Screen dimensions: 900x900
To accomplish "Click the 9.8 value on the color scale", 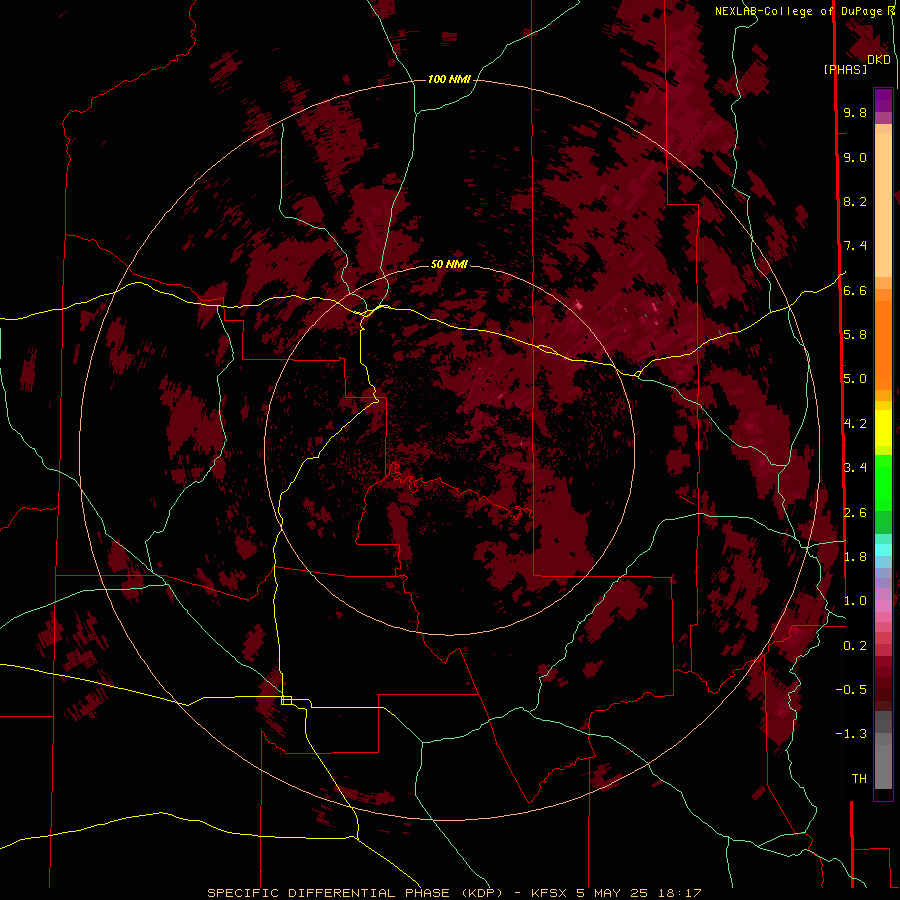I will (855, 113).
